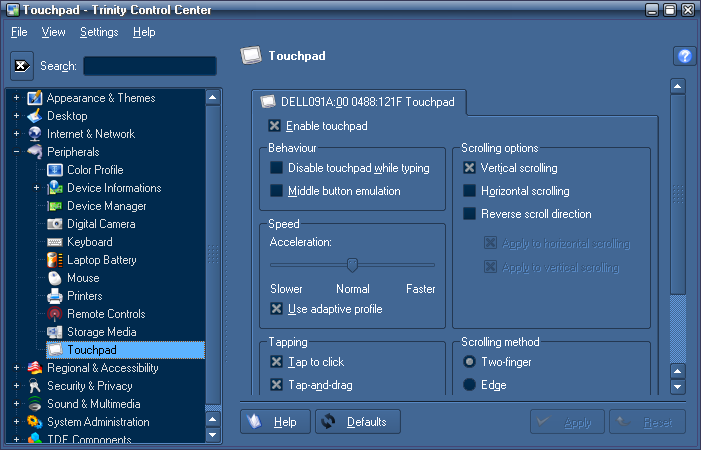Select the Device Manager icon
This screenshot has height=450, width=701.
click(55, 206)
